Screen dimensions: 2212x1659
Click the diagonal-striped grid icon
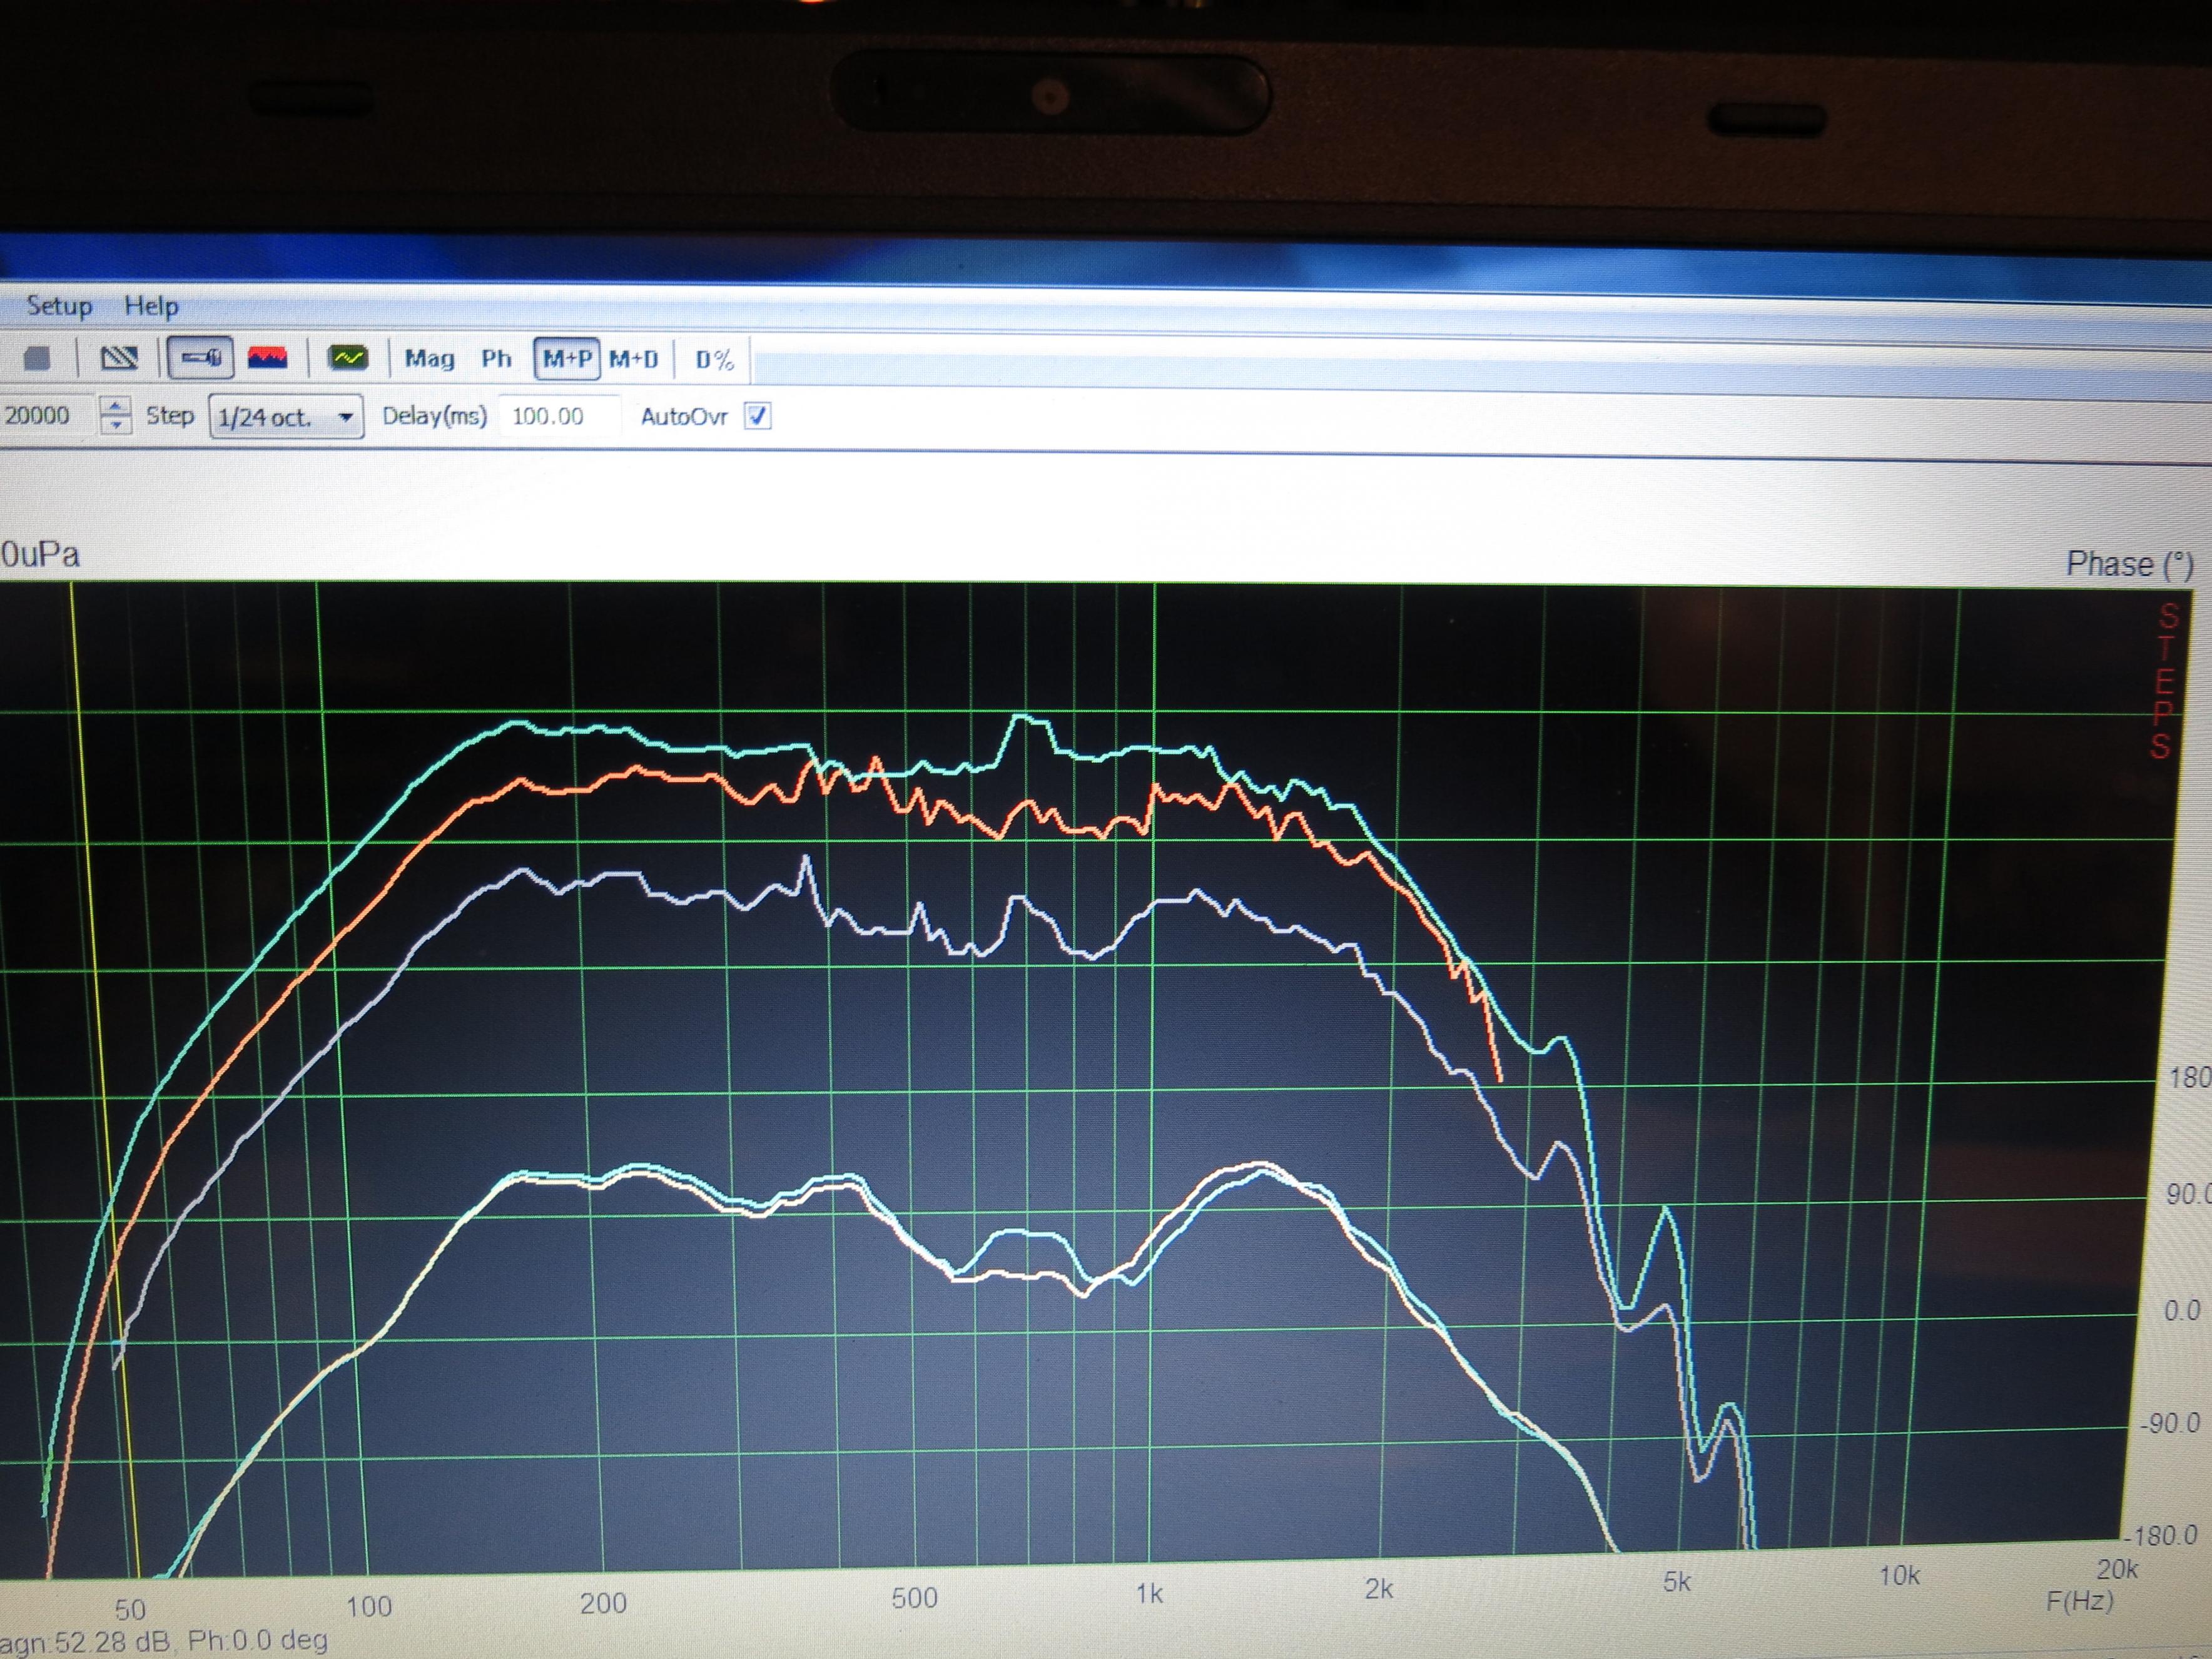pos(119,357)
